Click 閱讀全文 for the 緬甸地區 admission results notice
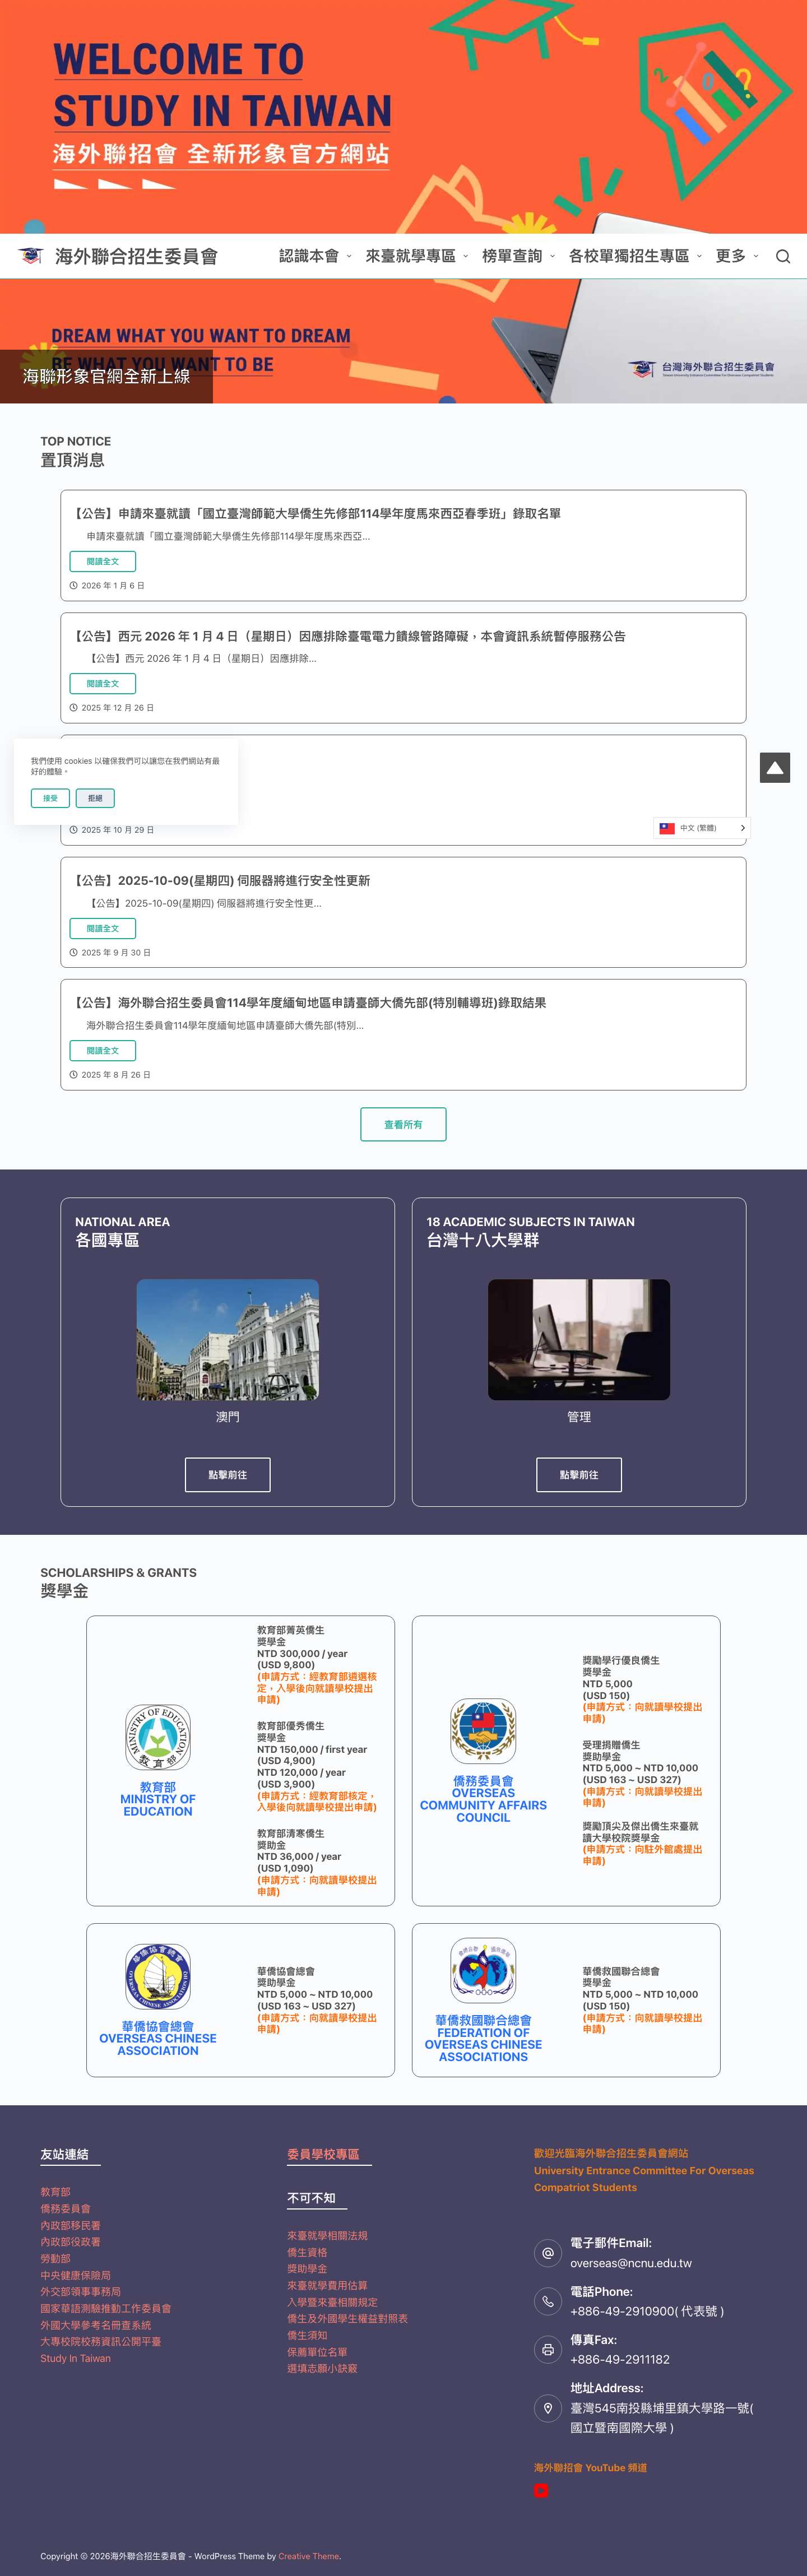The image size is (807, 2576). 102,1051
